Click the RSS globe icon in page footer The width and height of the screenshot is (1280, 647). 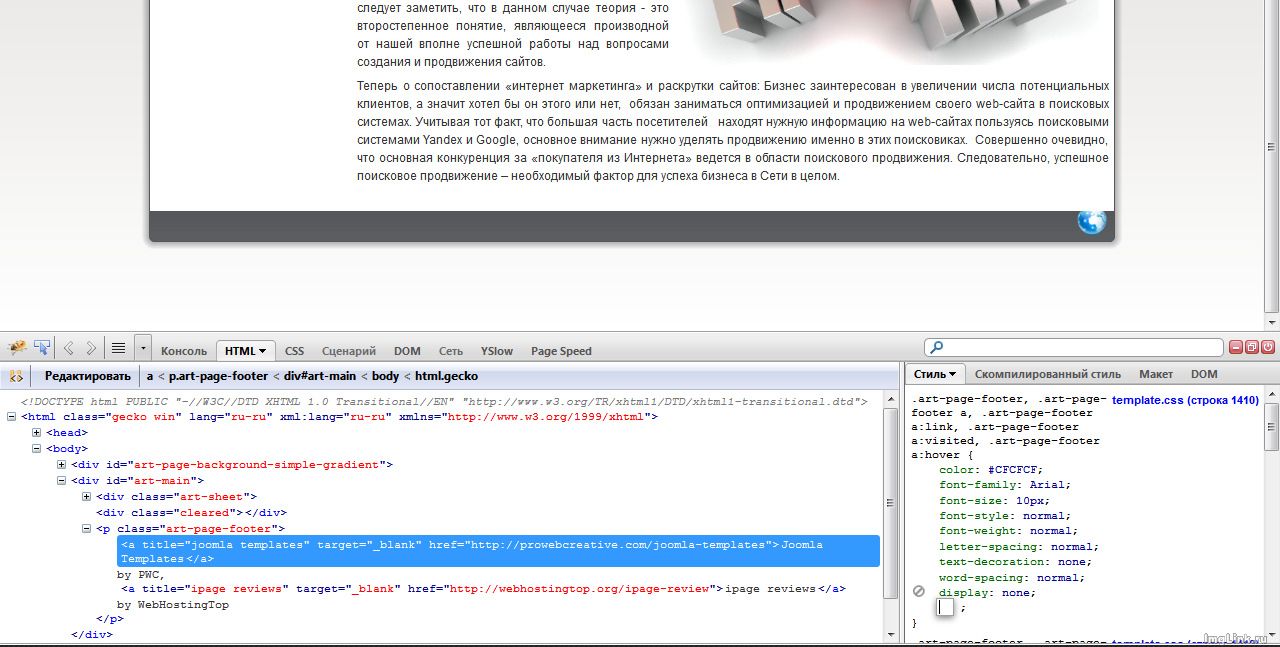(1091, 222)
